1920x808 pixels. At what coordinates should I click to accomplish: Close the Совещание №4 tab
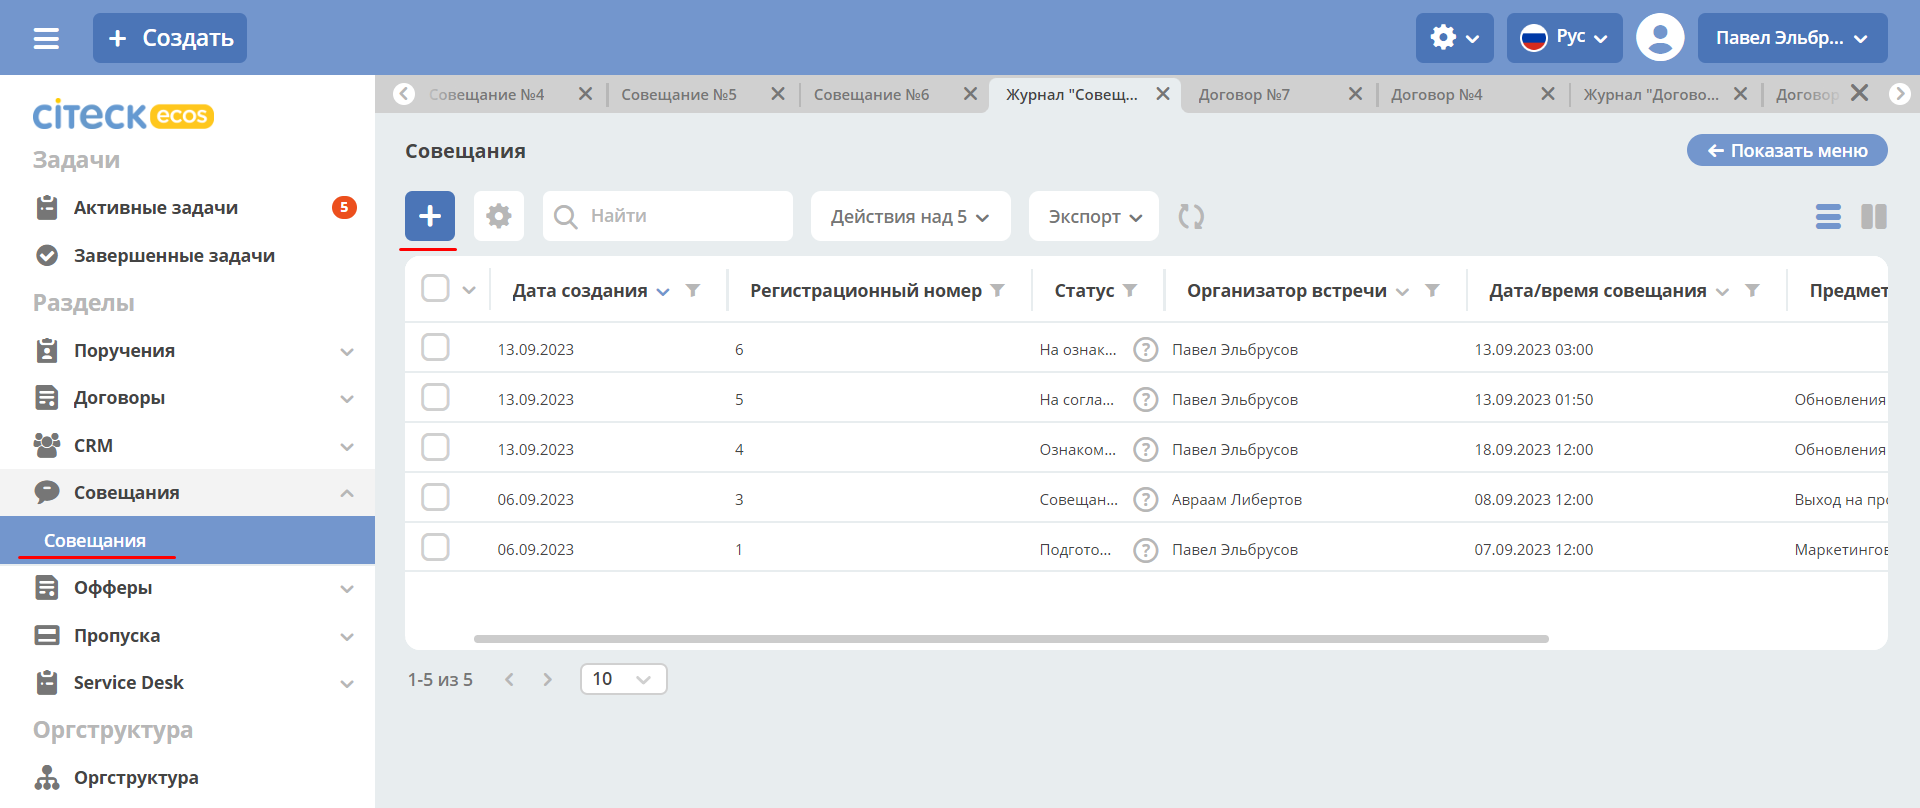[586, 94]
